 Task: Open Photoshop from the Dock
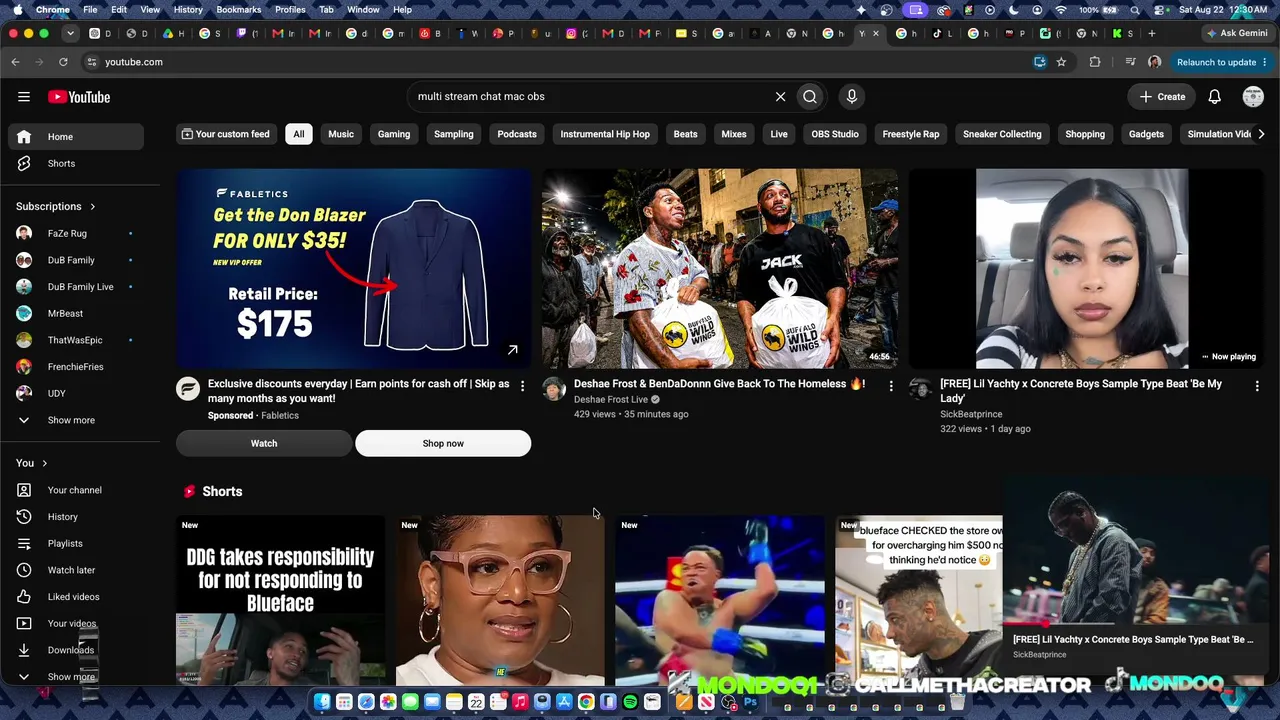[x=750, y=703]
